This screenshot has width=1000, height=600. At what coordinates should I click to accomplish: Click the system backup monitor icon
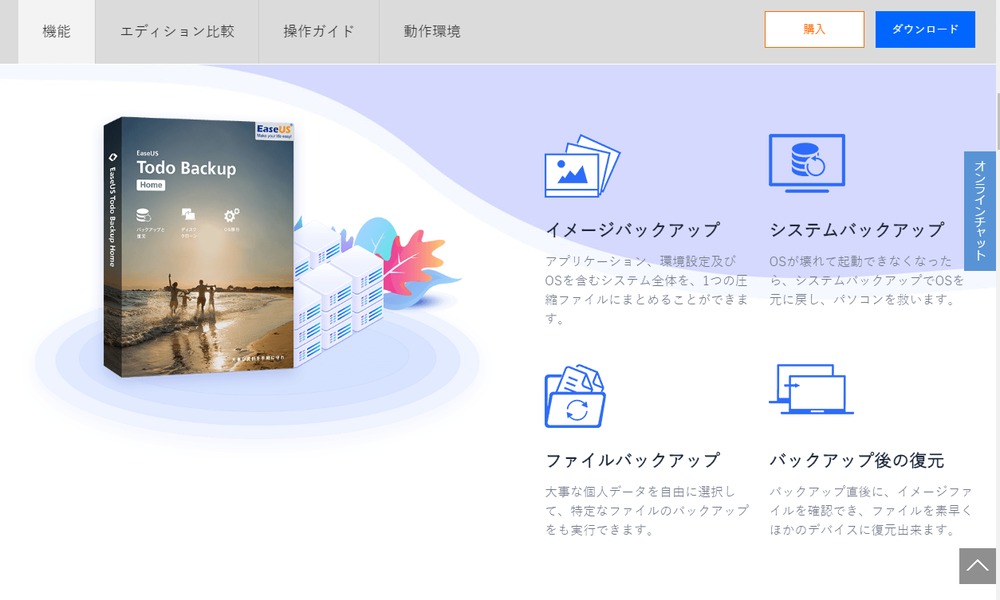(x=807, y=163)
